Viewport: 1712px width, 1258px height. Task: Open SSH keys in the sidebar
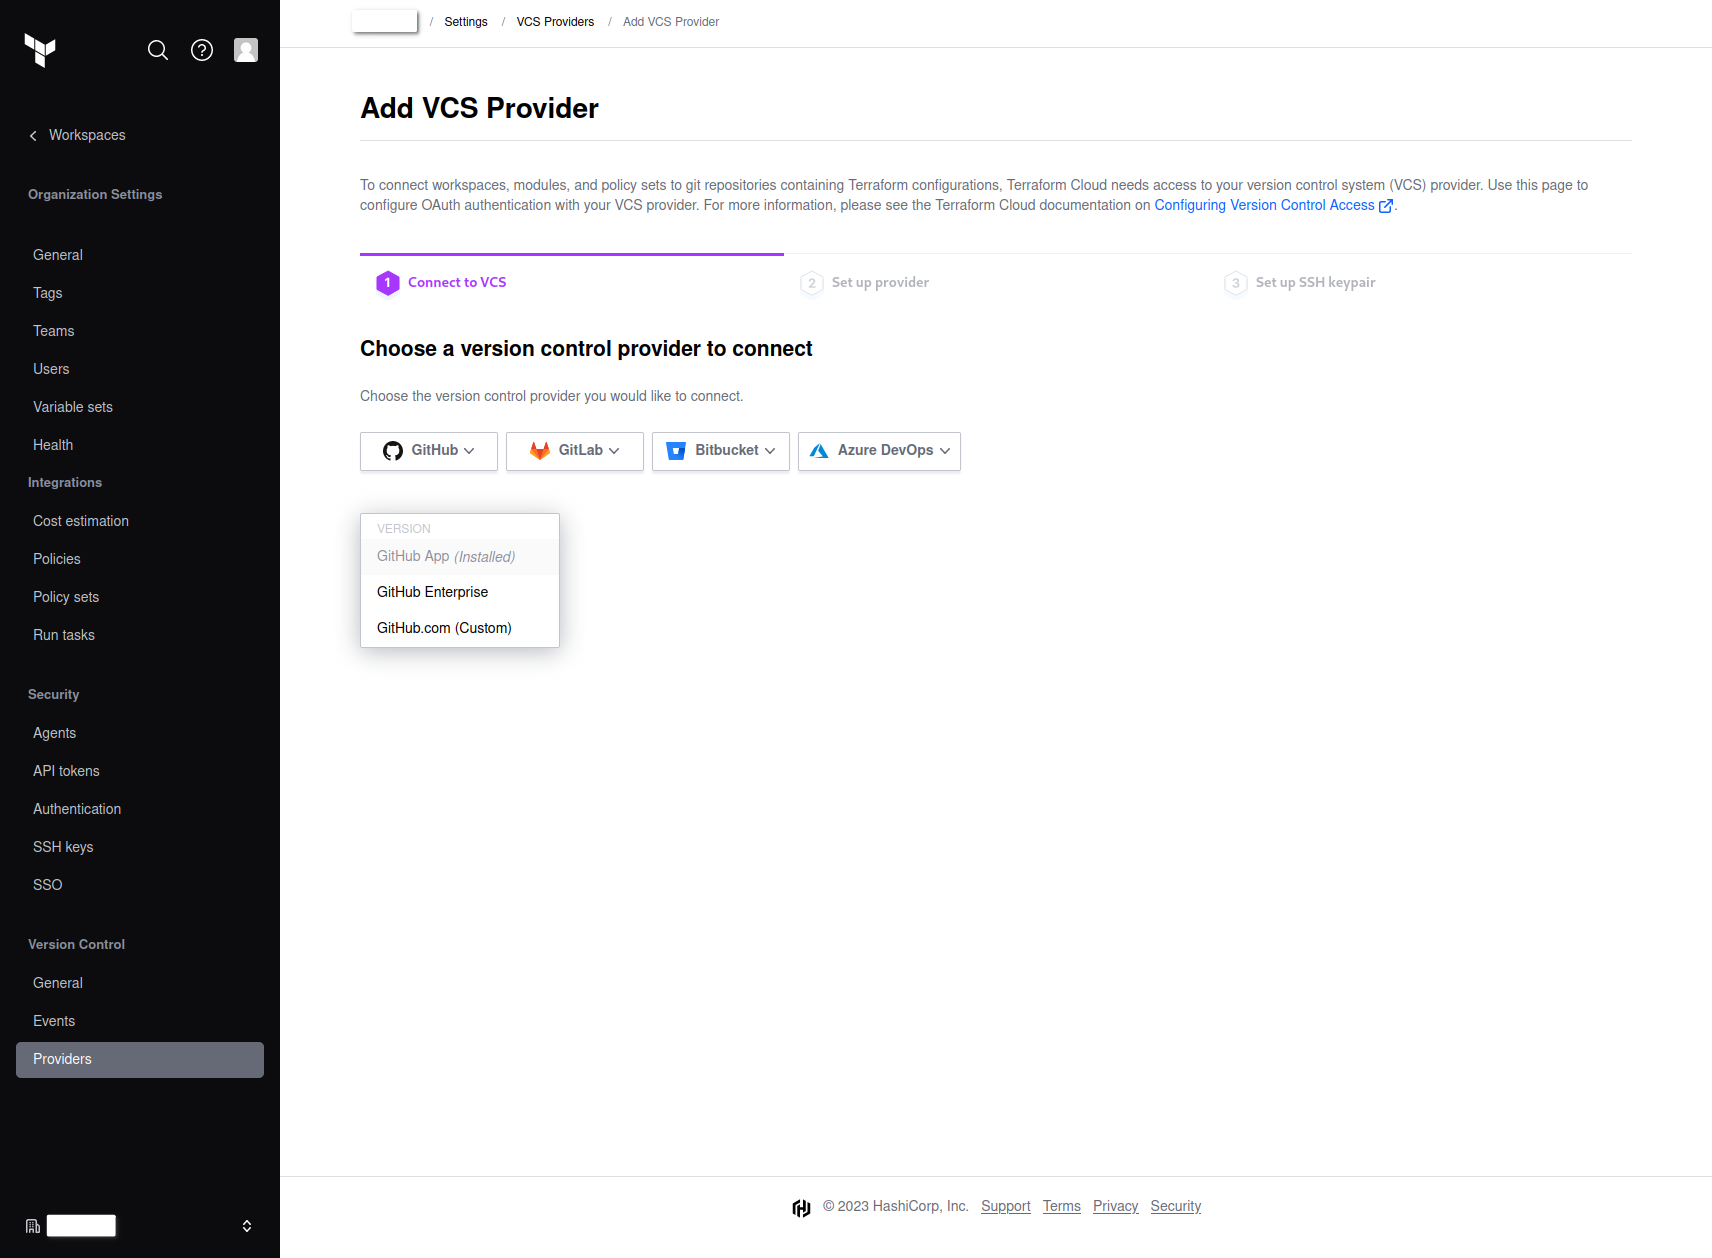pyautogui.click(x=63, y=847)
